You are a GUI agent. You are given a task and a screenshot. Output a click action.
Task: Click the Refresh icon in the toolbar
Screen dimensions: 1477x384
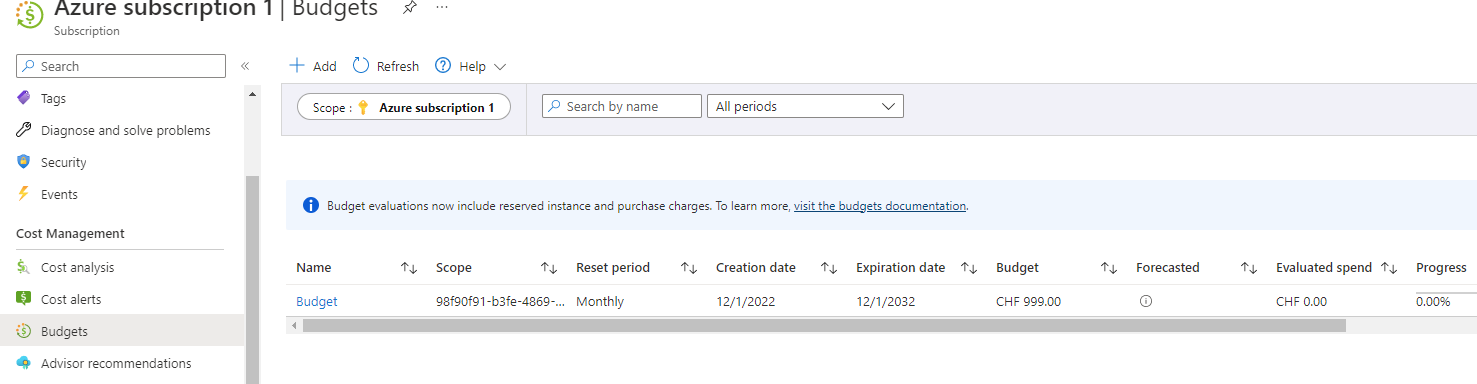pyautogui.click(x=361, y=66)
